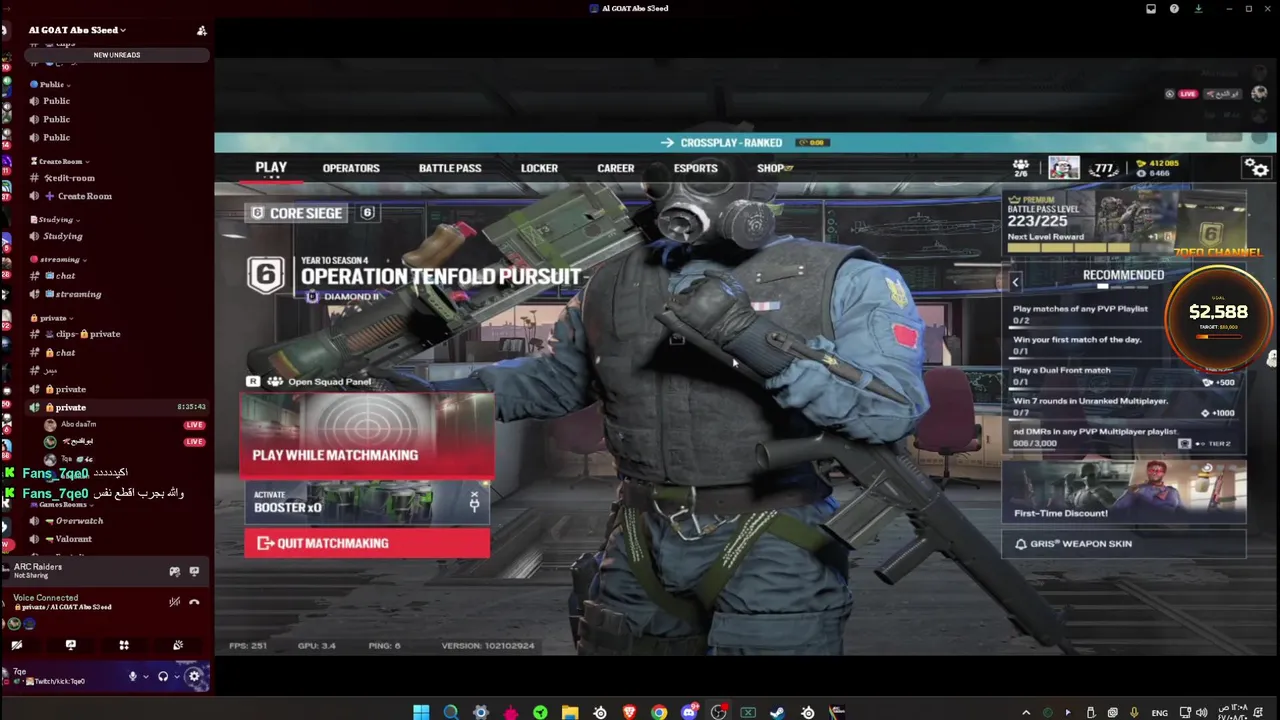This screenshot has width=1280, height=720.
Task: Open Windows Search from taskbar
Action: pos(451,712)
